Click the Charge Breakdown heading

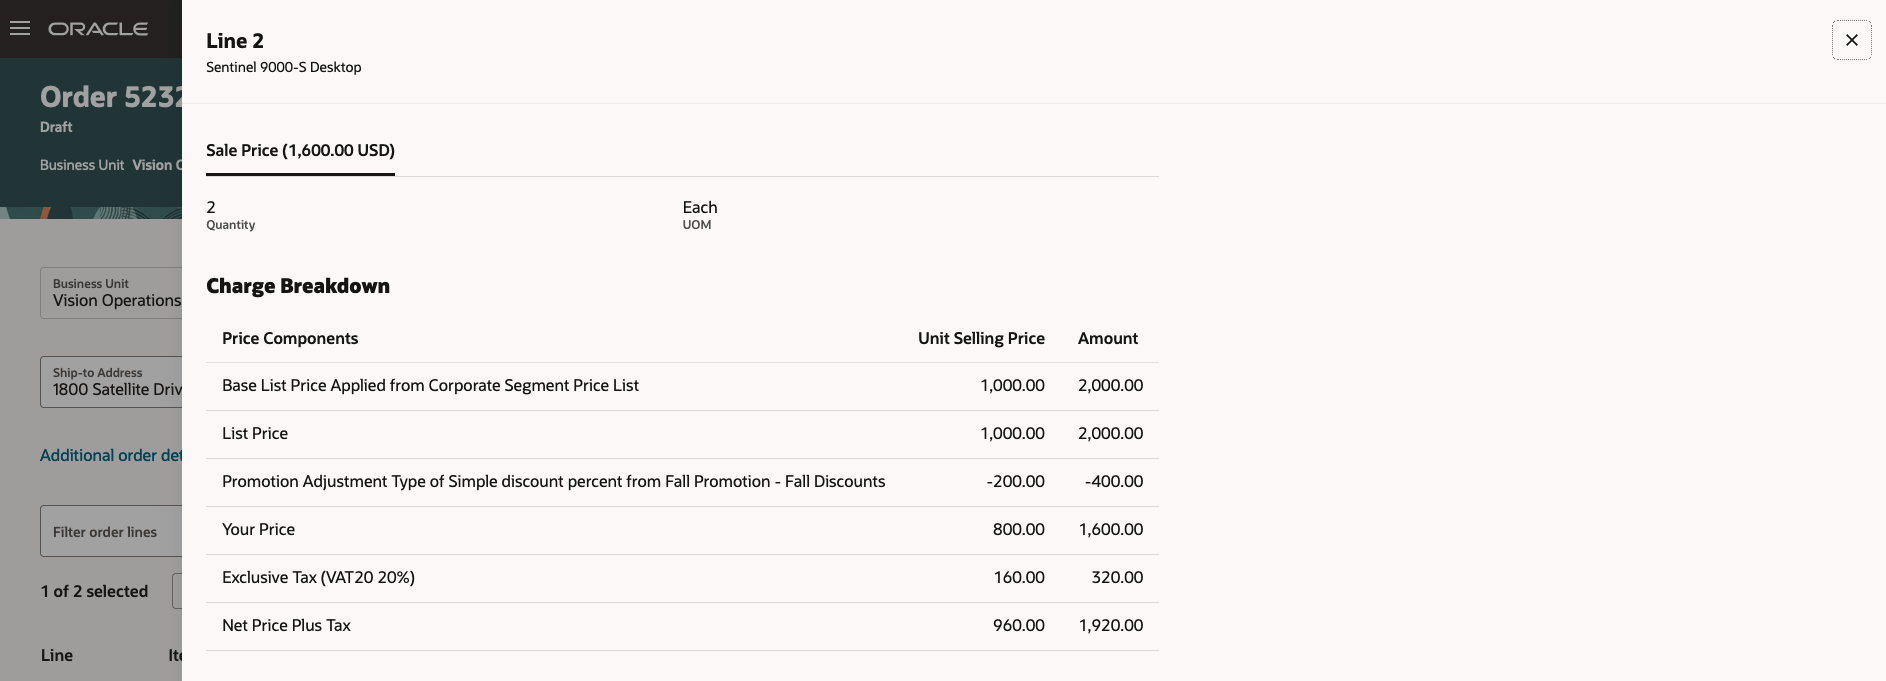(298, 286)
